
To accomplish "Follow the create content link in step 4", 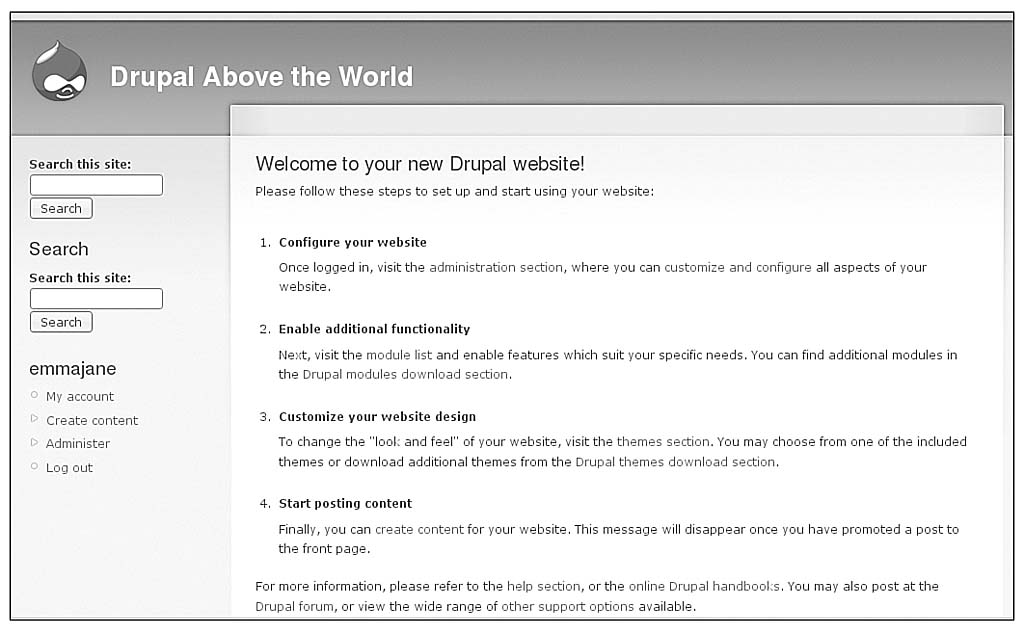I will click(x=419, y=529).
